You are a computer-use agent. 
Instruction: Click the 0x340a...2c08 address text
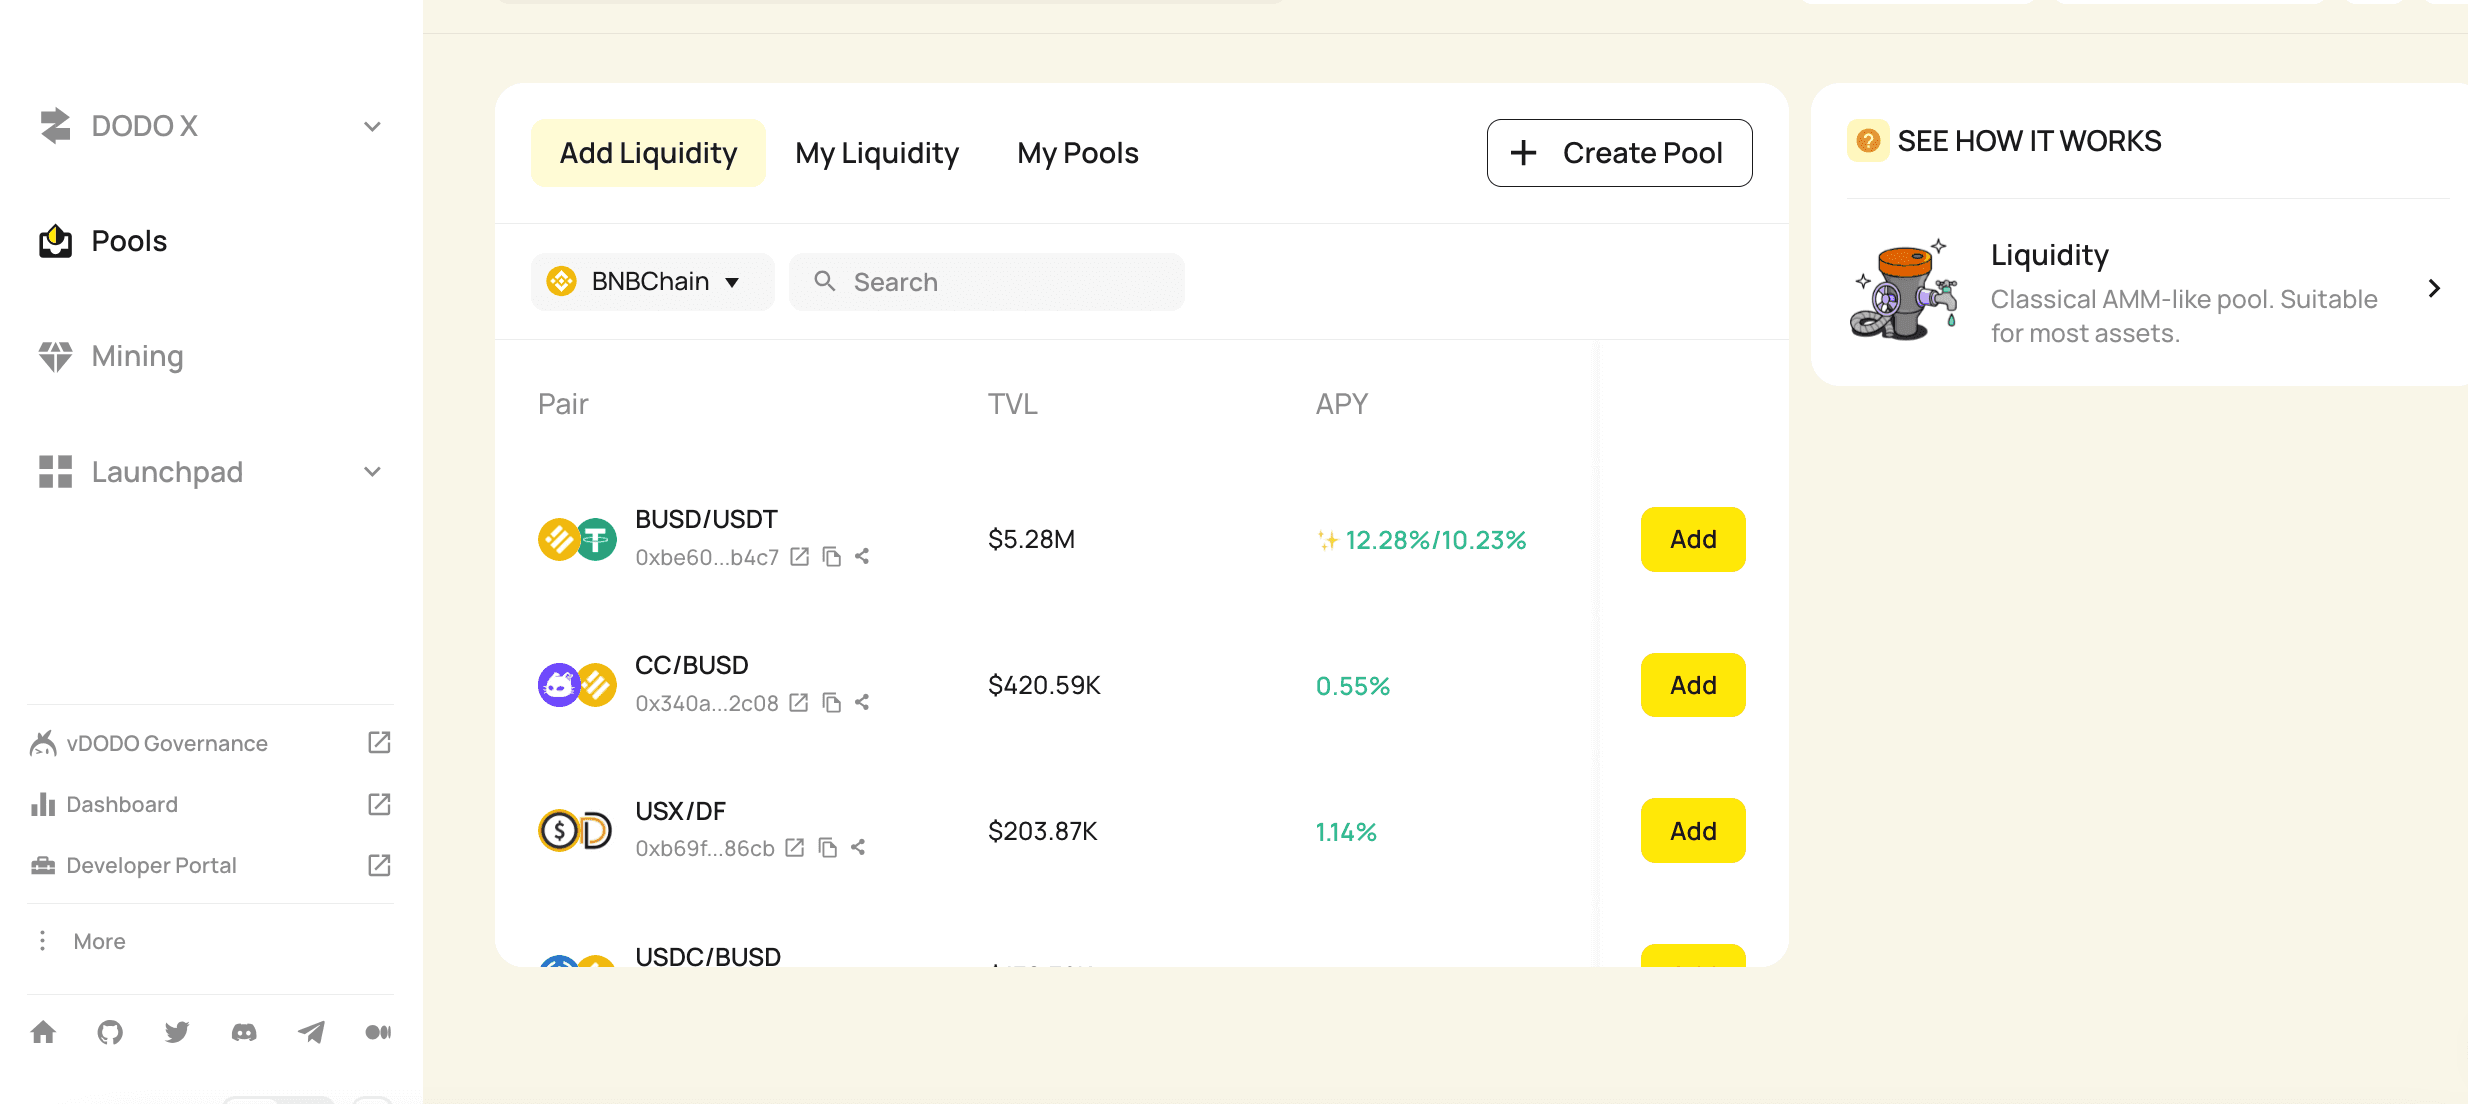707,704
